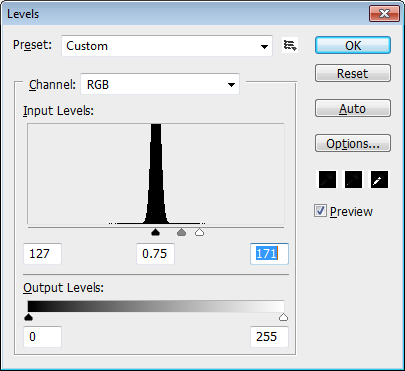Click the histogram display area
405x371 pixels.
point(156,174)
